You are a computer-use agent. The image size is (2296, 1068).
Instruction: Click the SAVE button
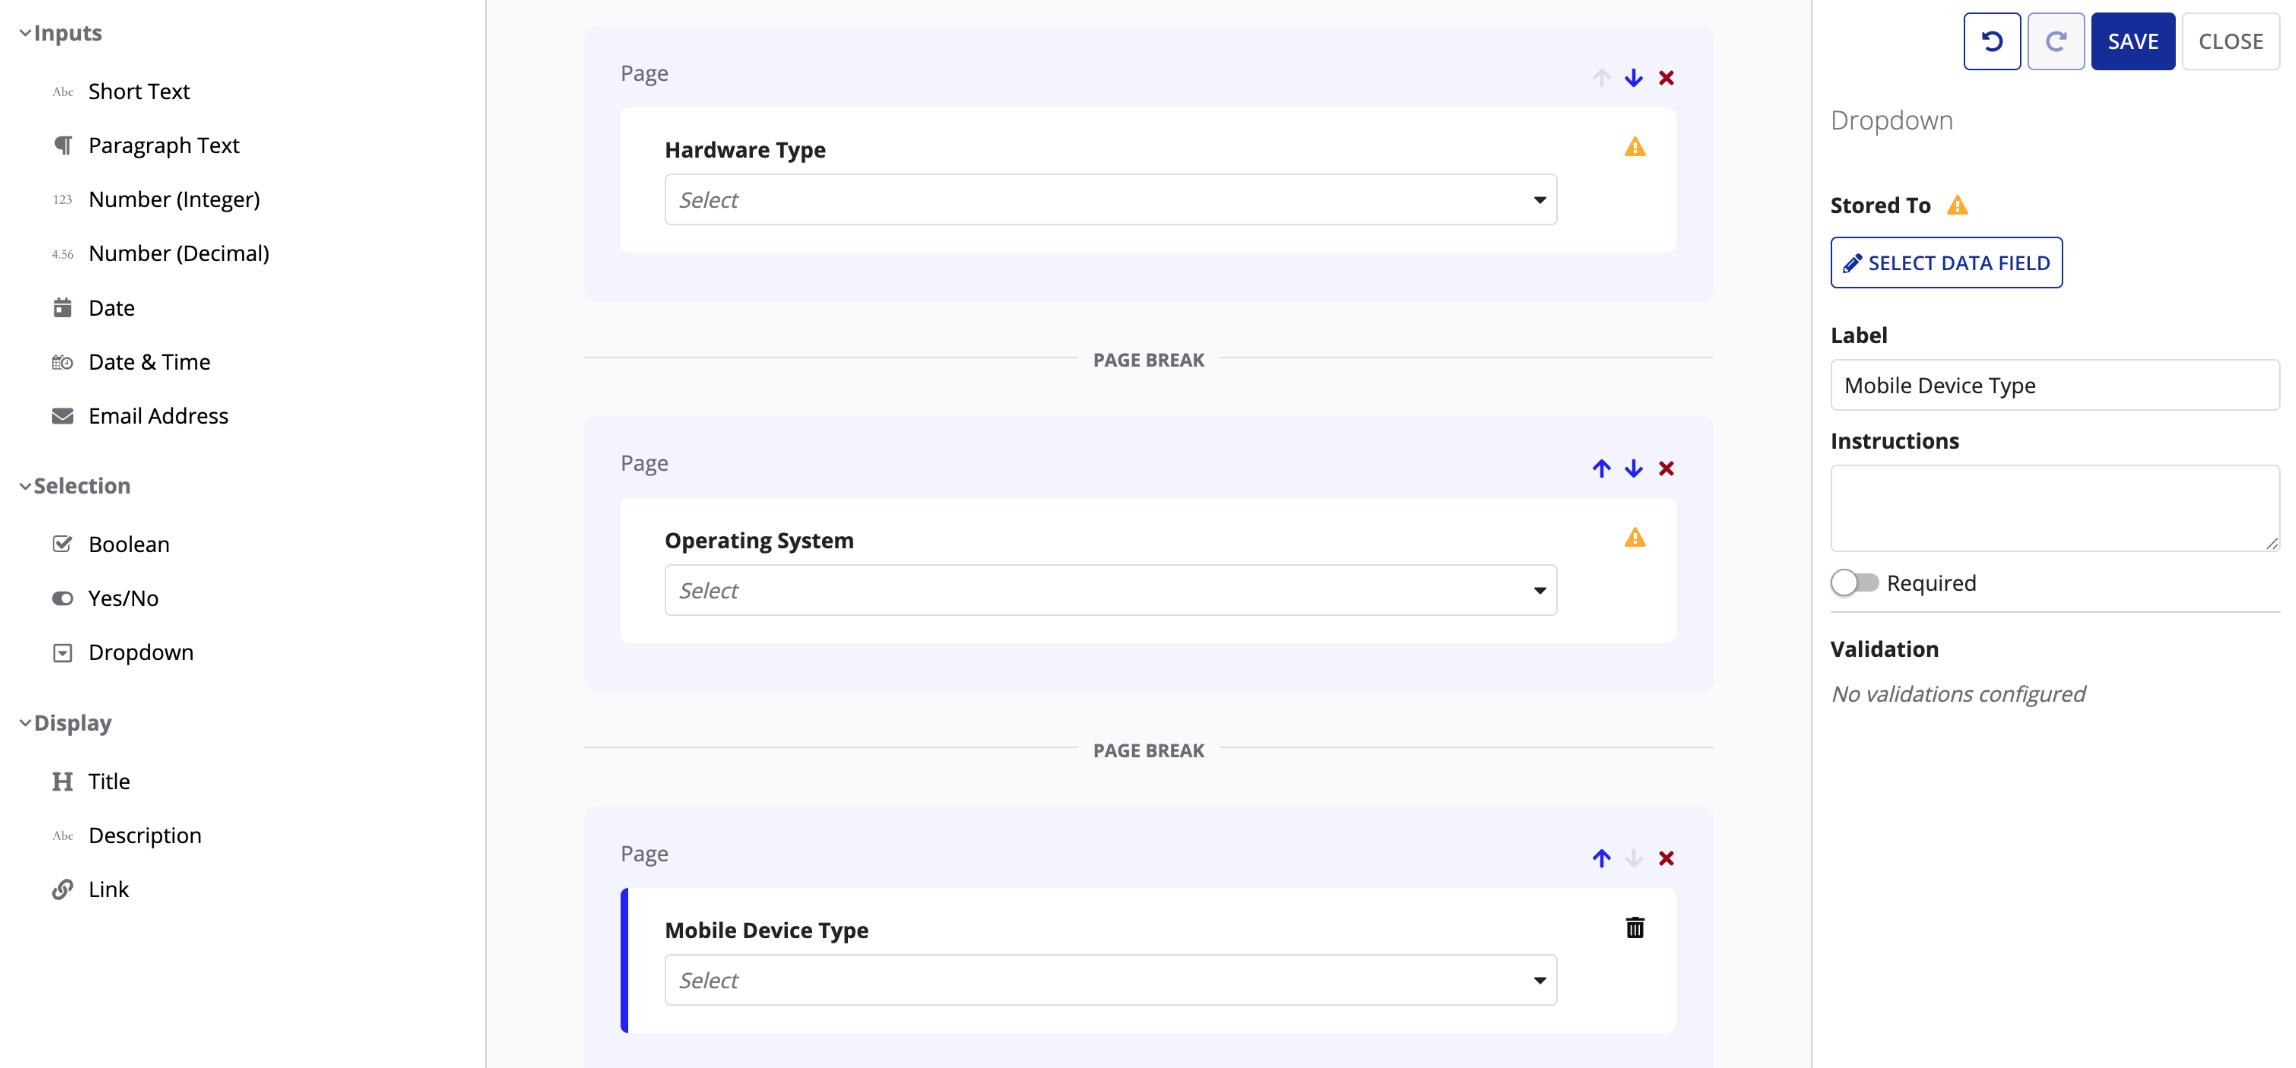click(2133, 41)
